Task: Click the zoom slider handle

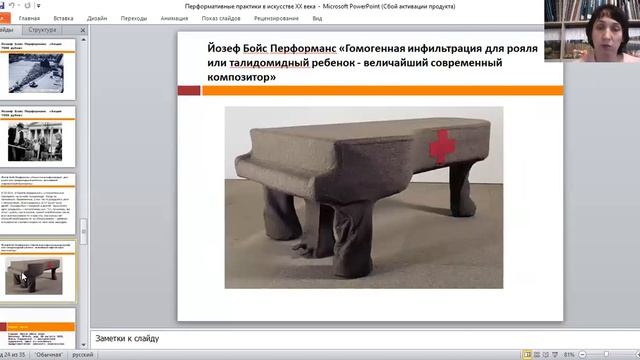Action: 607,355
